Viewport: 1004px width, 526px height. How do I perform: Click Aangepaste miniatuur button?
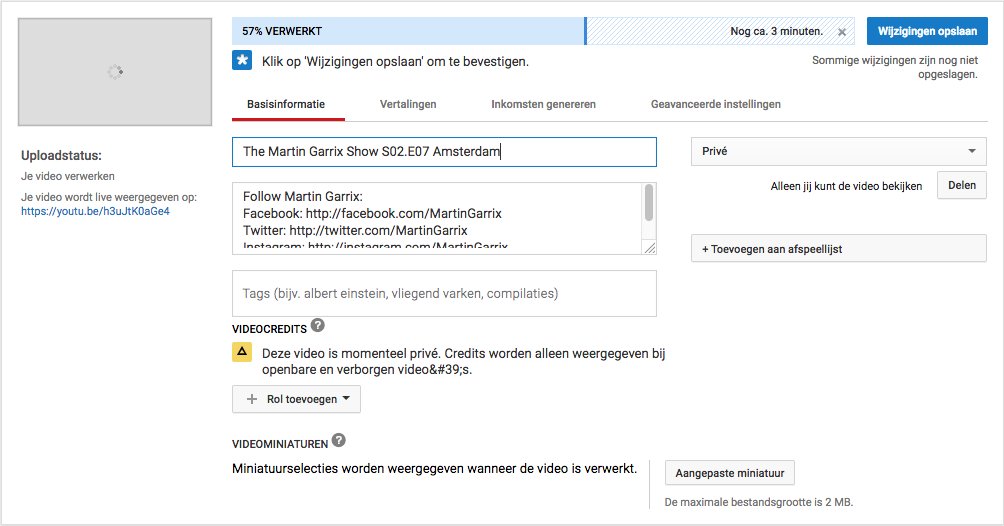point(730,473)
